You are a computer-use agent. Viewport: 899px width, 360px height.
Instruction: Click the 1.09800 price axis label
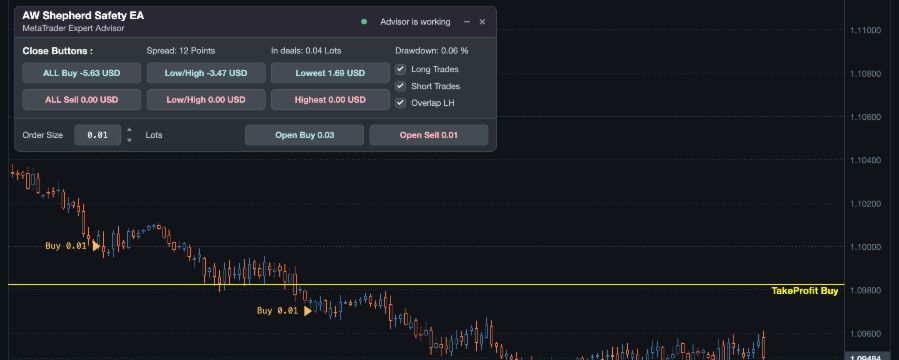pos(865,291)
